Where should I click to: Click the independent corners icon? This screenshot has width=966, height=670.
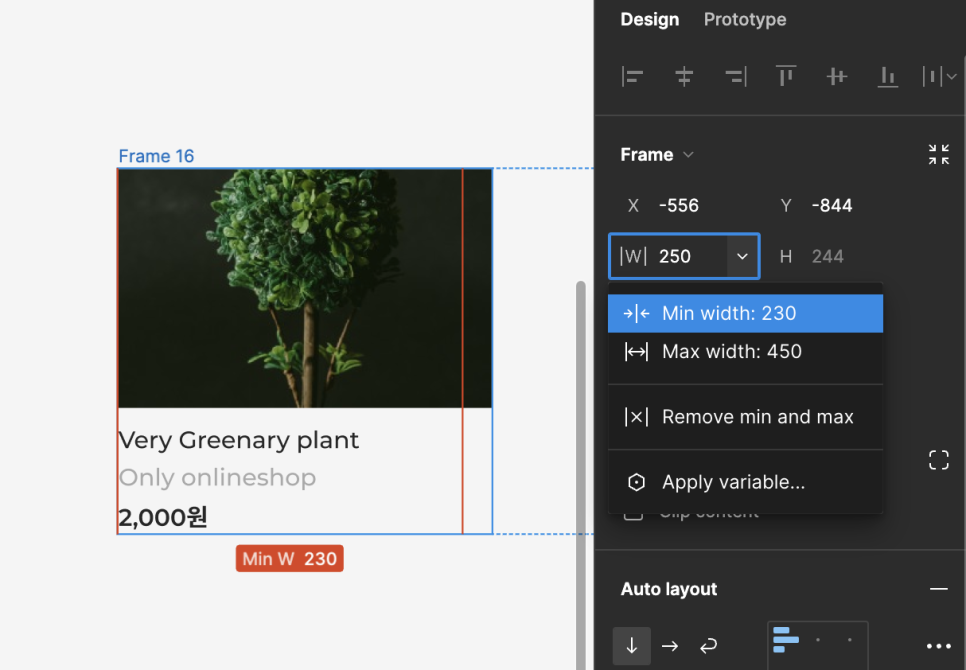coord(938,459)
